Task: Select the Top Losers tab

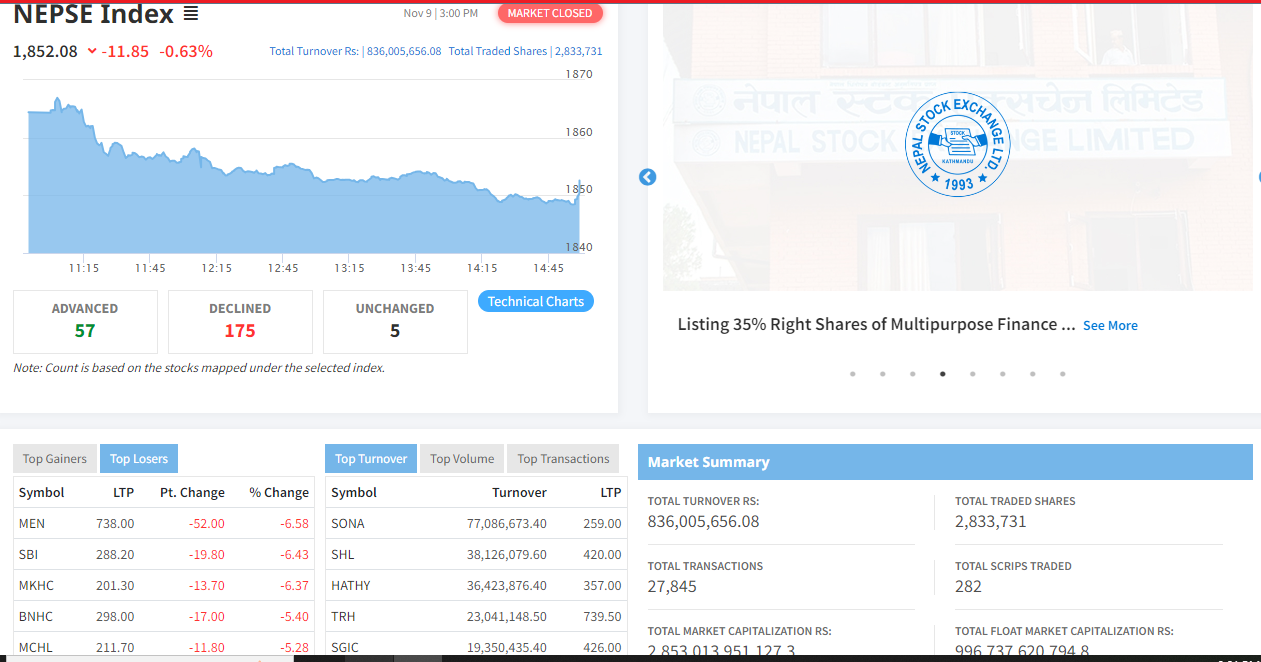Action: pos(139,459)
